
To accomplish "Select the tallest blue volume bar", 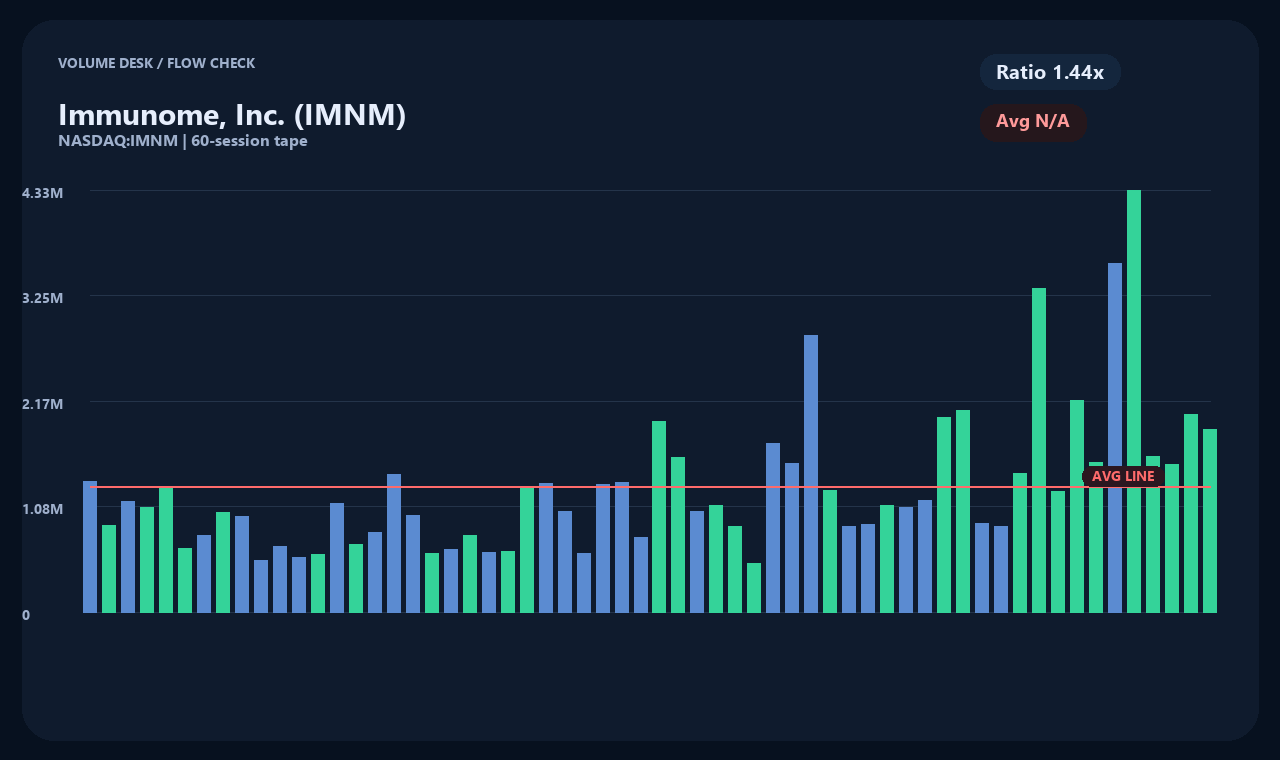I will tap(1115, 438).
